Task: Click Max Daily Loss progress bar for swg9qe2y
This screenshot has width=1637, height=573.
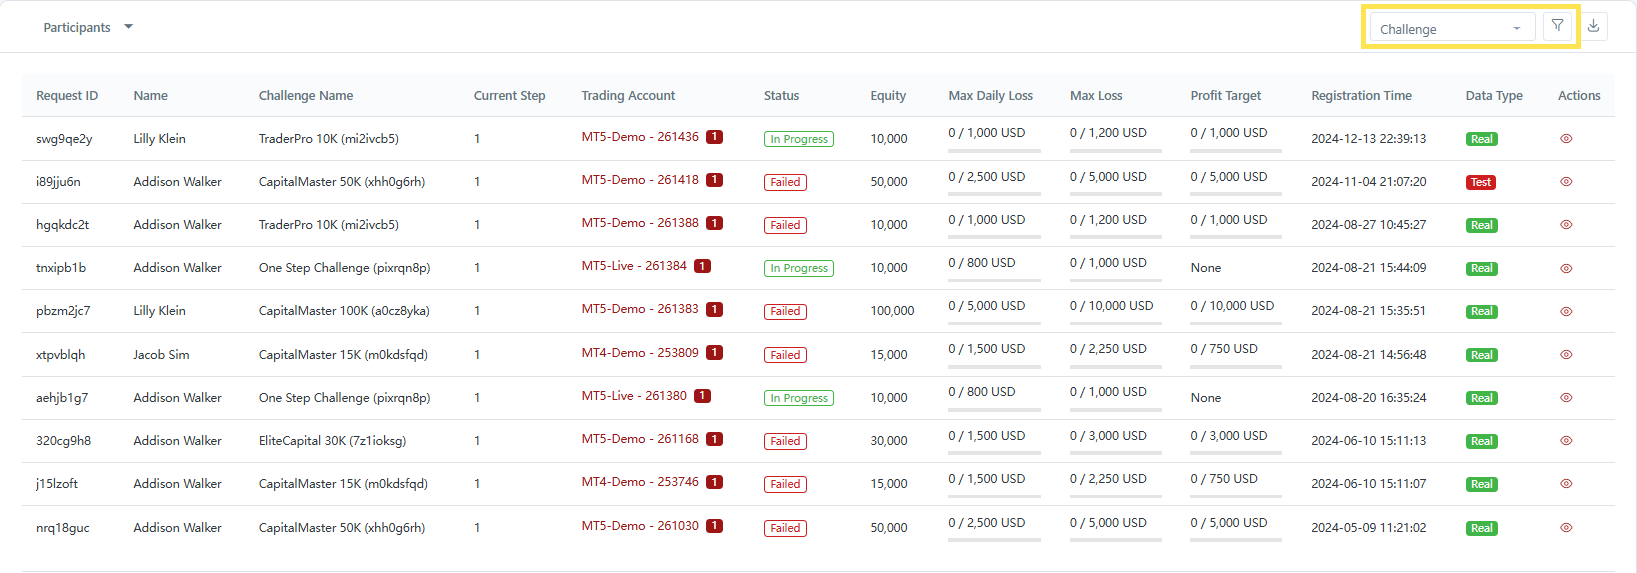Action: pyautogui.click(x=994, y=151)
